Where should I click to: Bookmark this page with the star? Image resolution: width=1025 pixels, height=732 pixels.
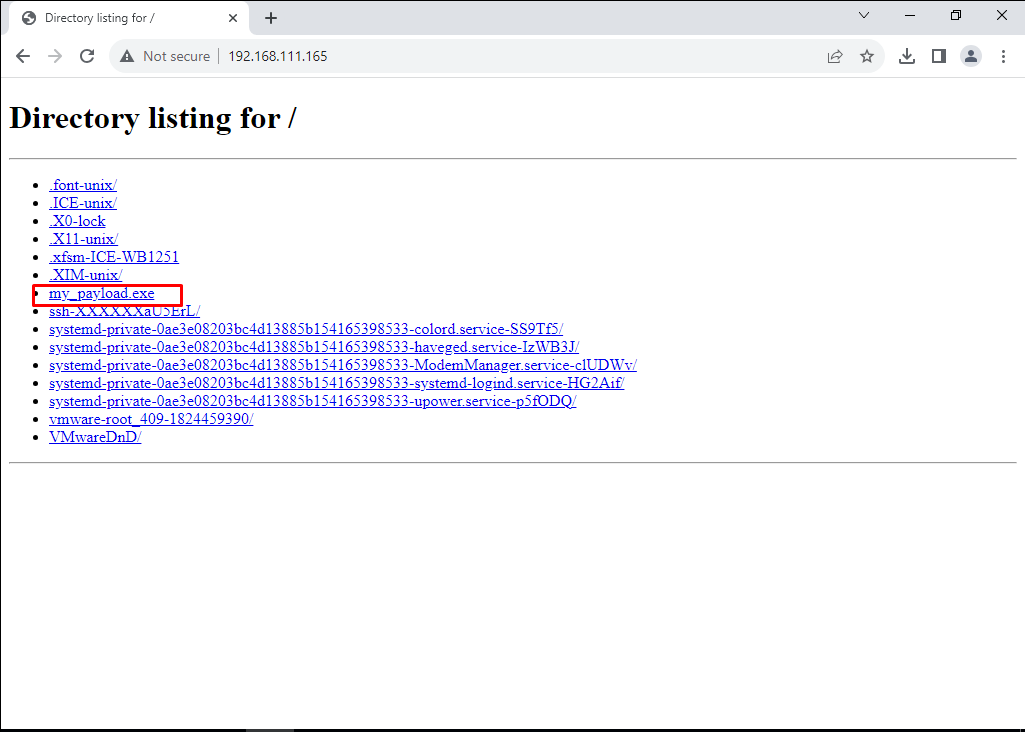coord(867,57)
